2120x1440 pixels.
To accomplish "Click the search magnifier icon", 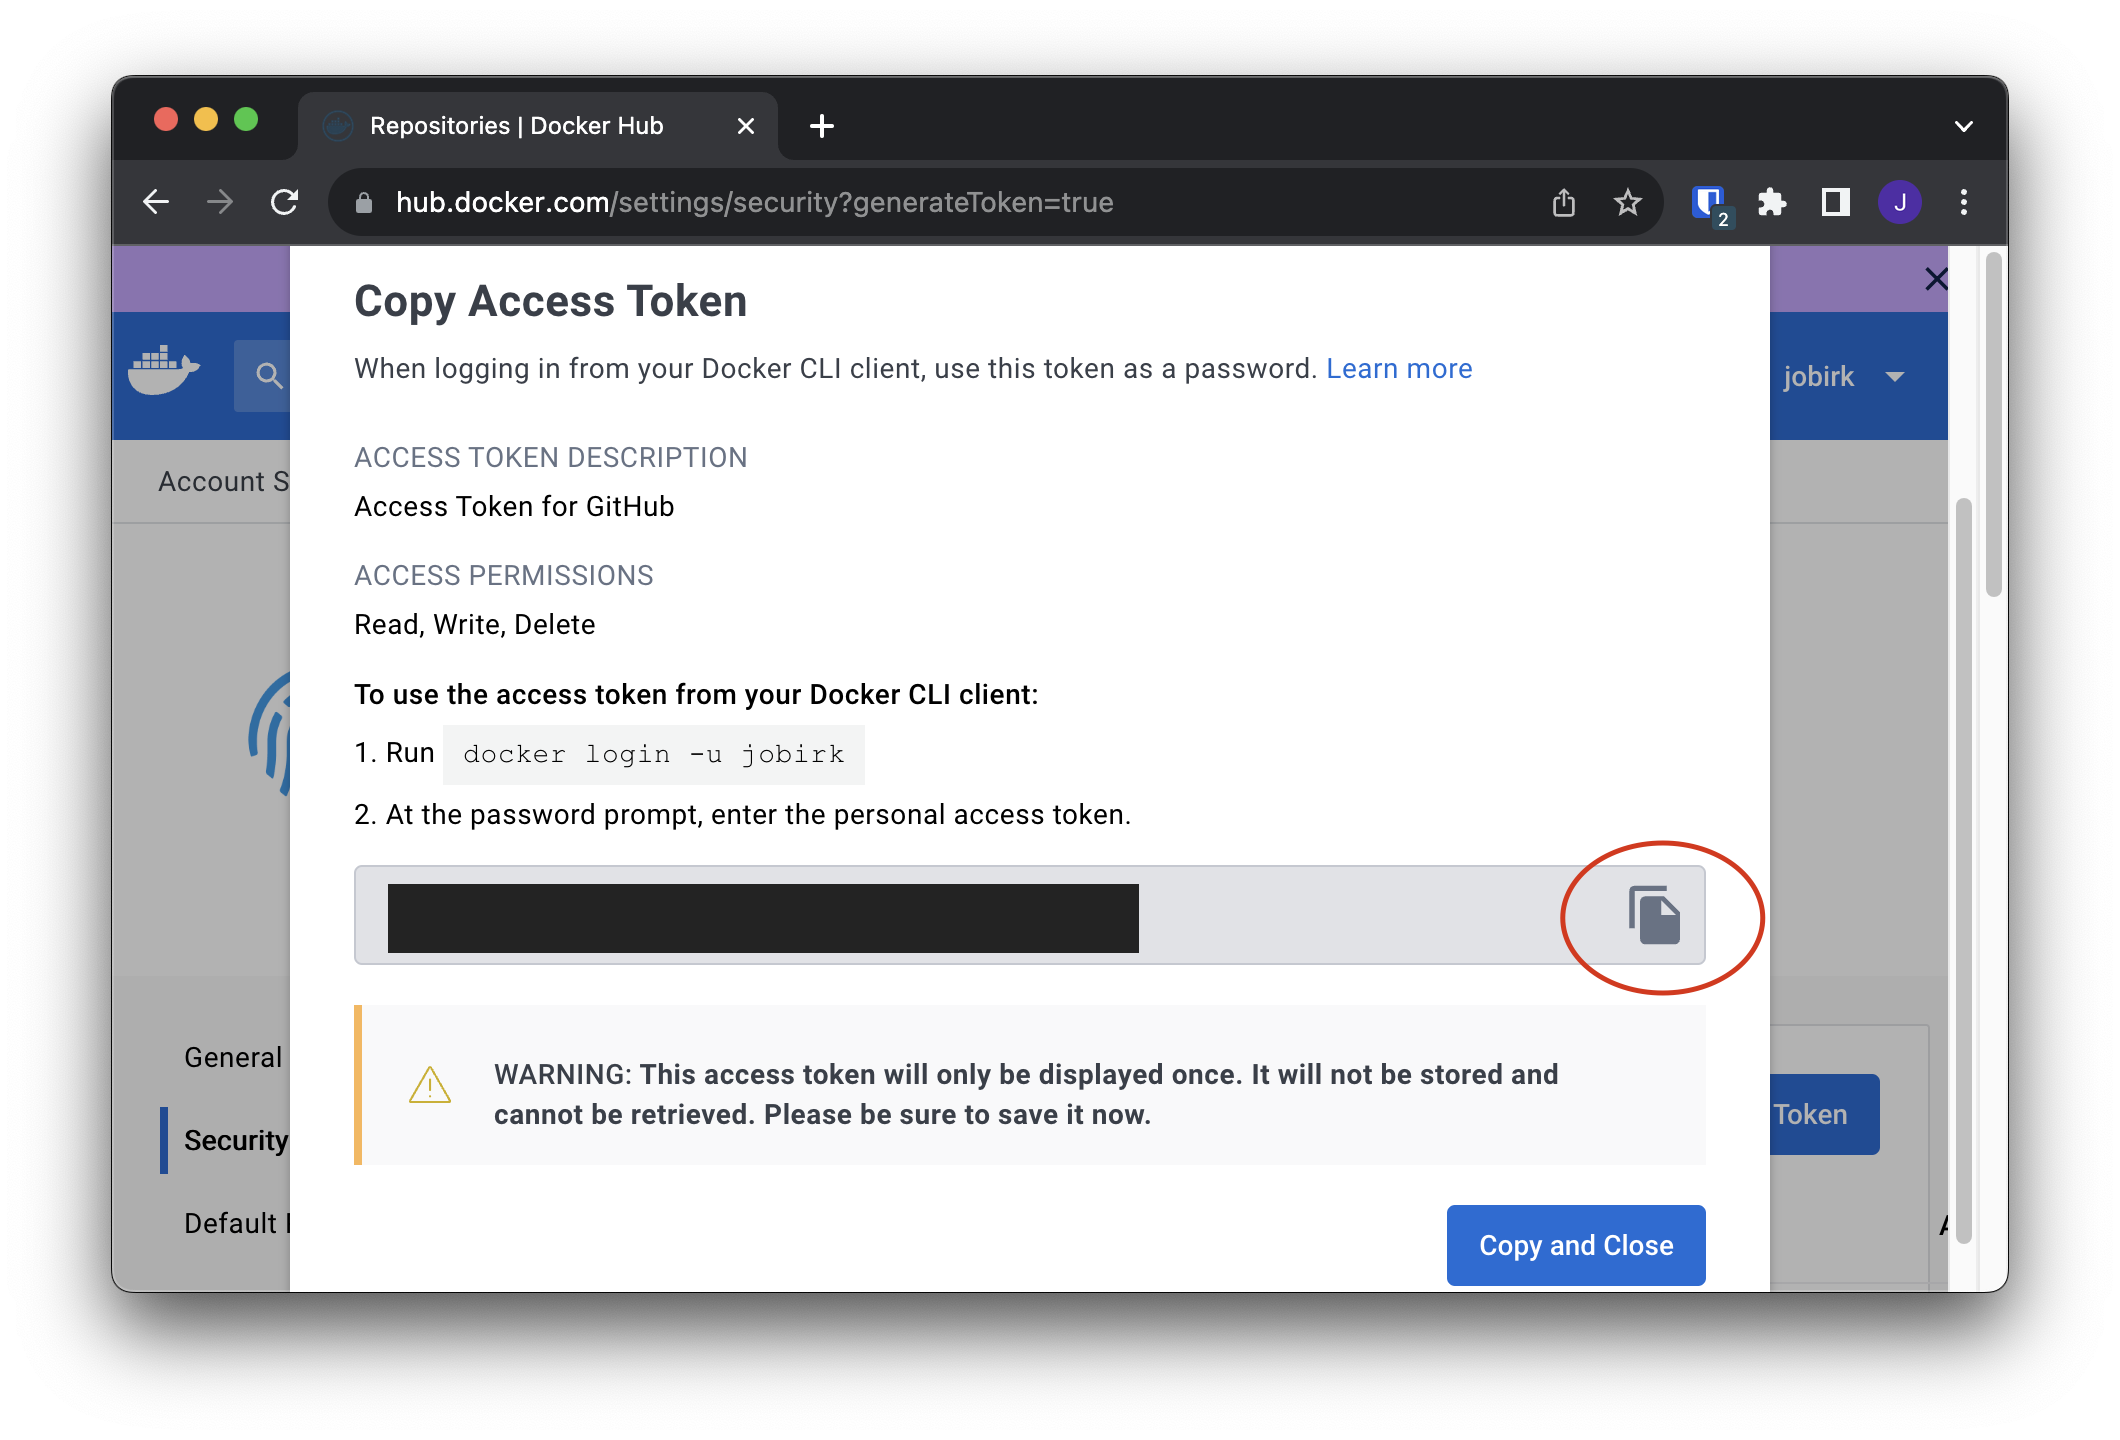I will pos(268,376).
